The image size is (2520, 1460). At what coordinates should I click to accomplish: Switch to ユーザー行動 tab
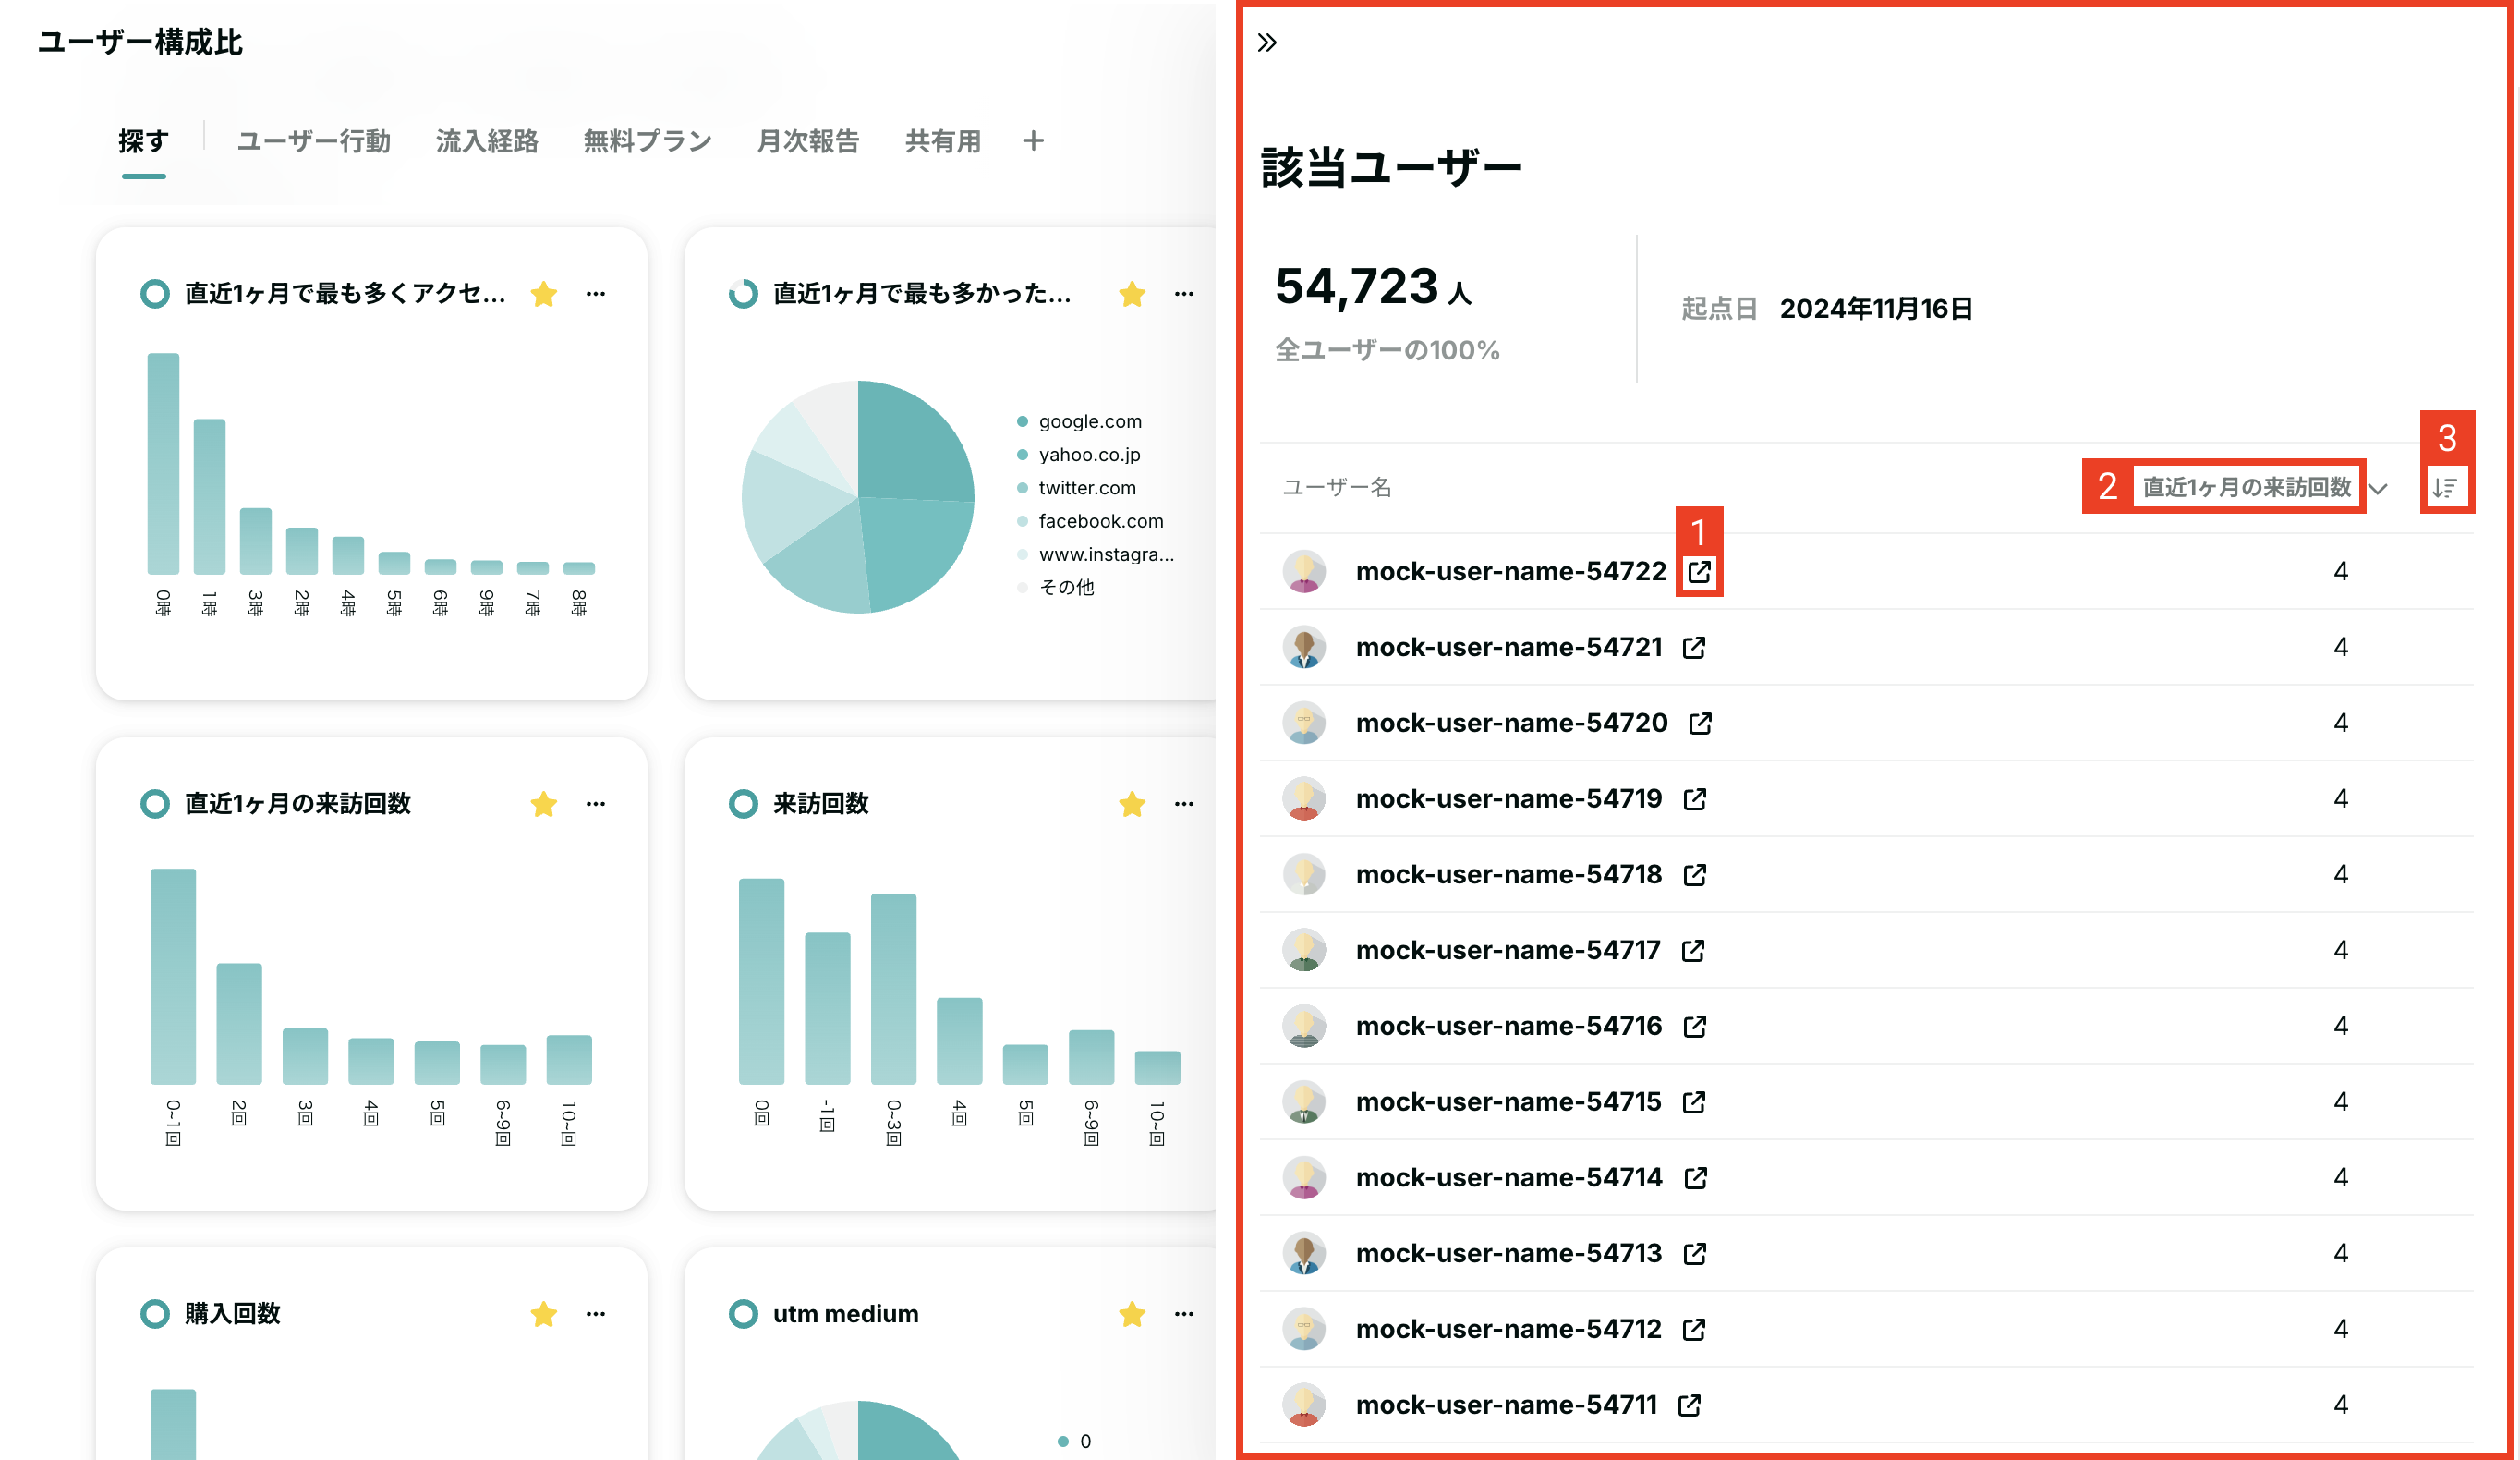pyautogui.click(x=313, y=141)
